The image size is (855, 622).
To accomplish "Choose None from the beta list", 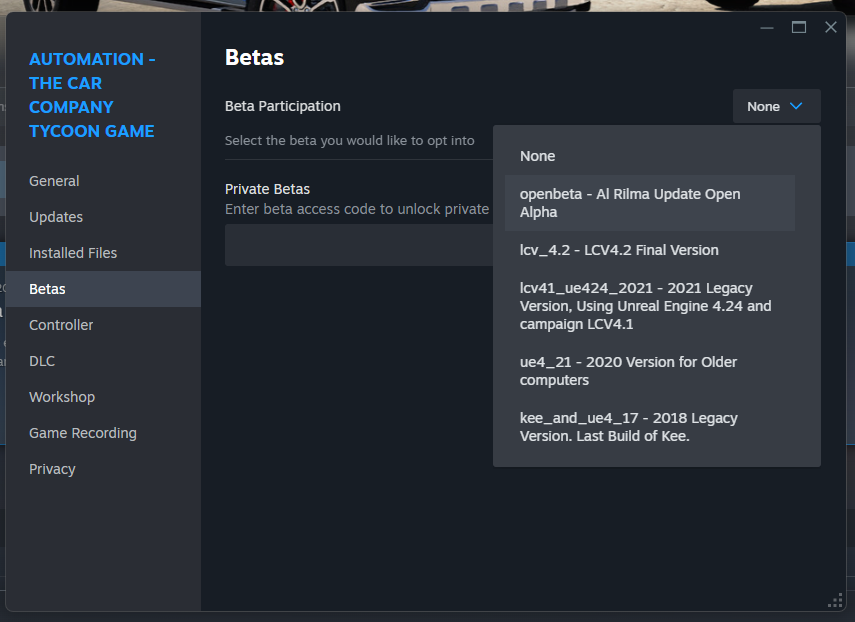I will [649, 156].
